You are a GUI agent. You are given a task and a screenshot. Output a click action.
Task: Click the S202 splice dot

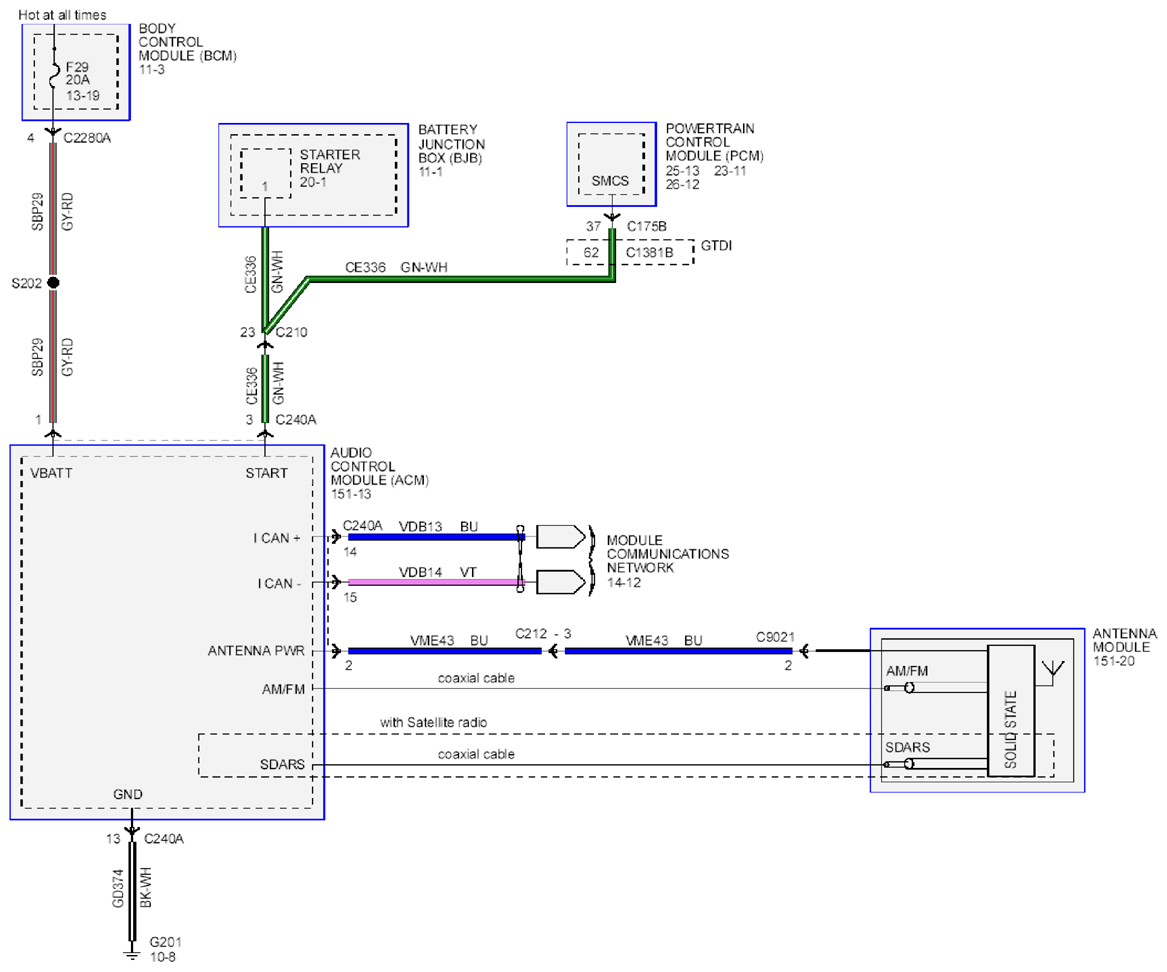pos(53,283)
